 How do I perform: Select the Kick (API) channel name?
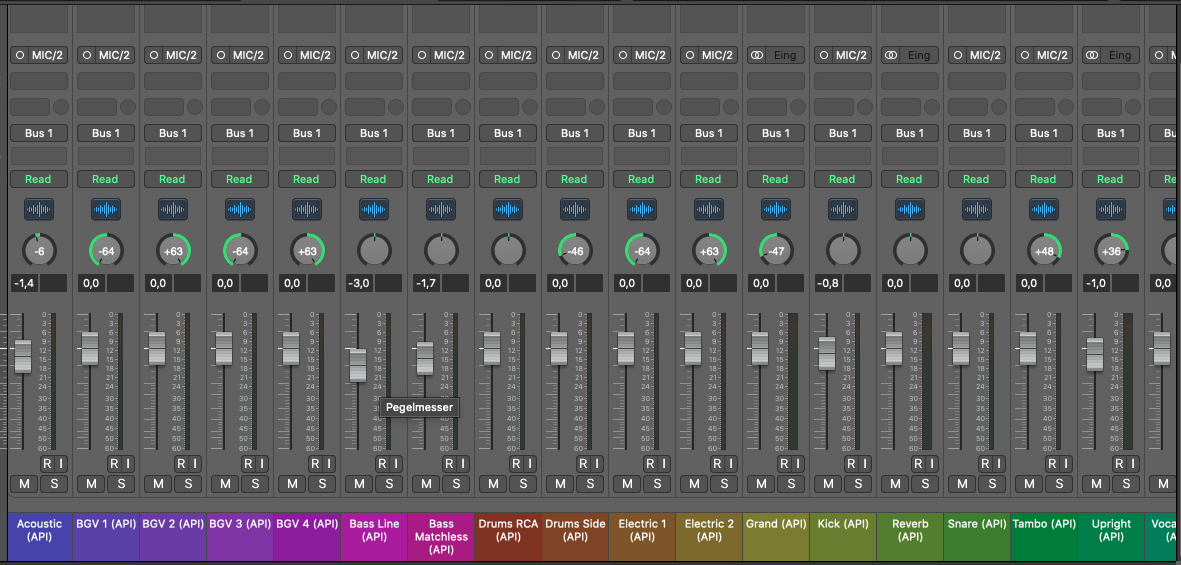[844, 524]
